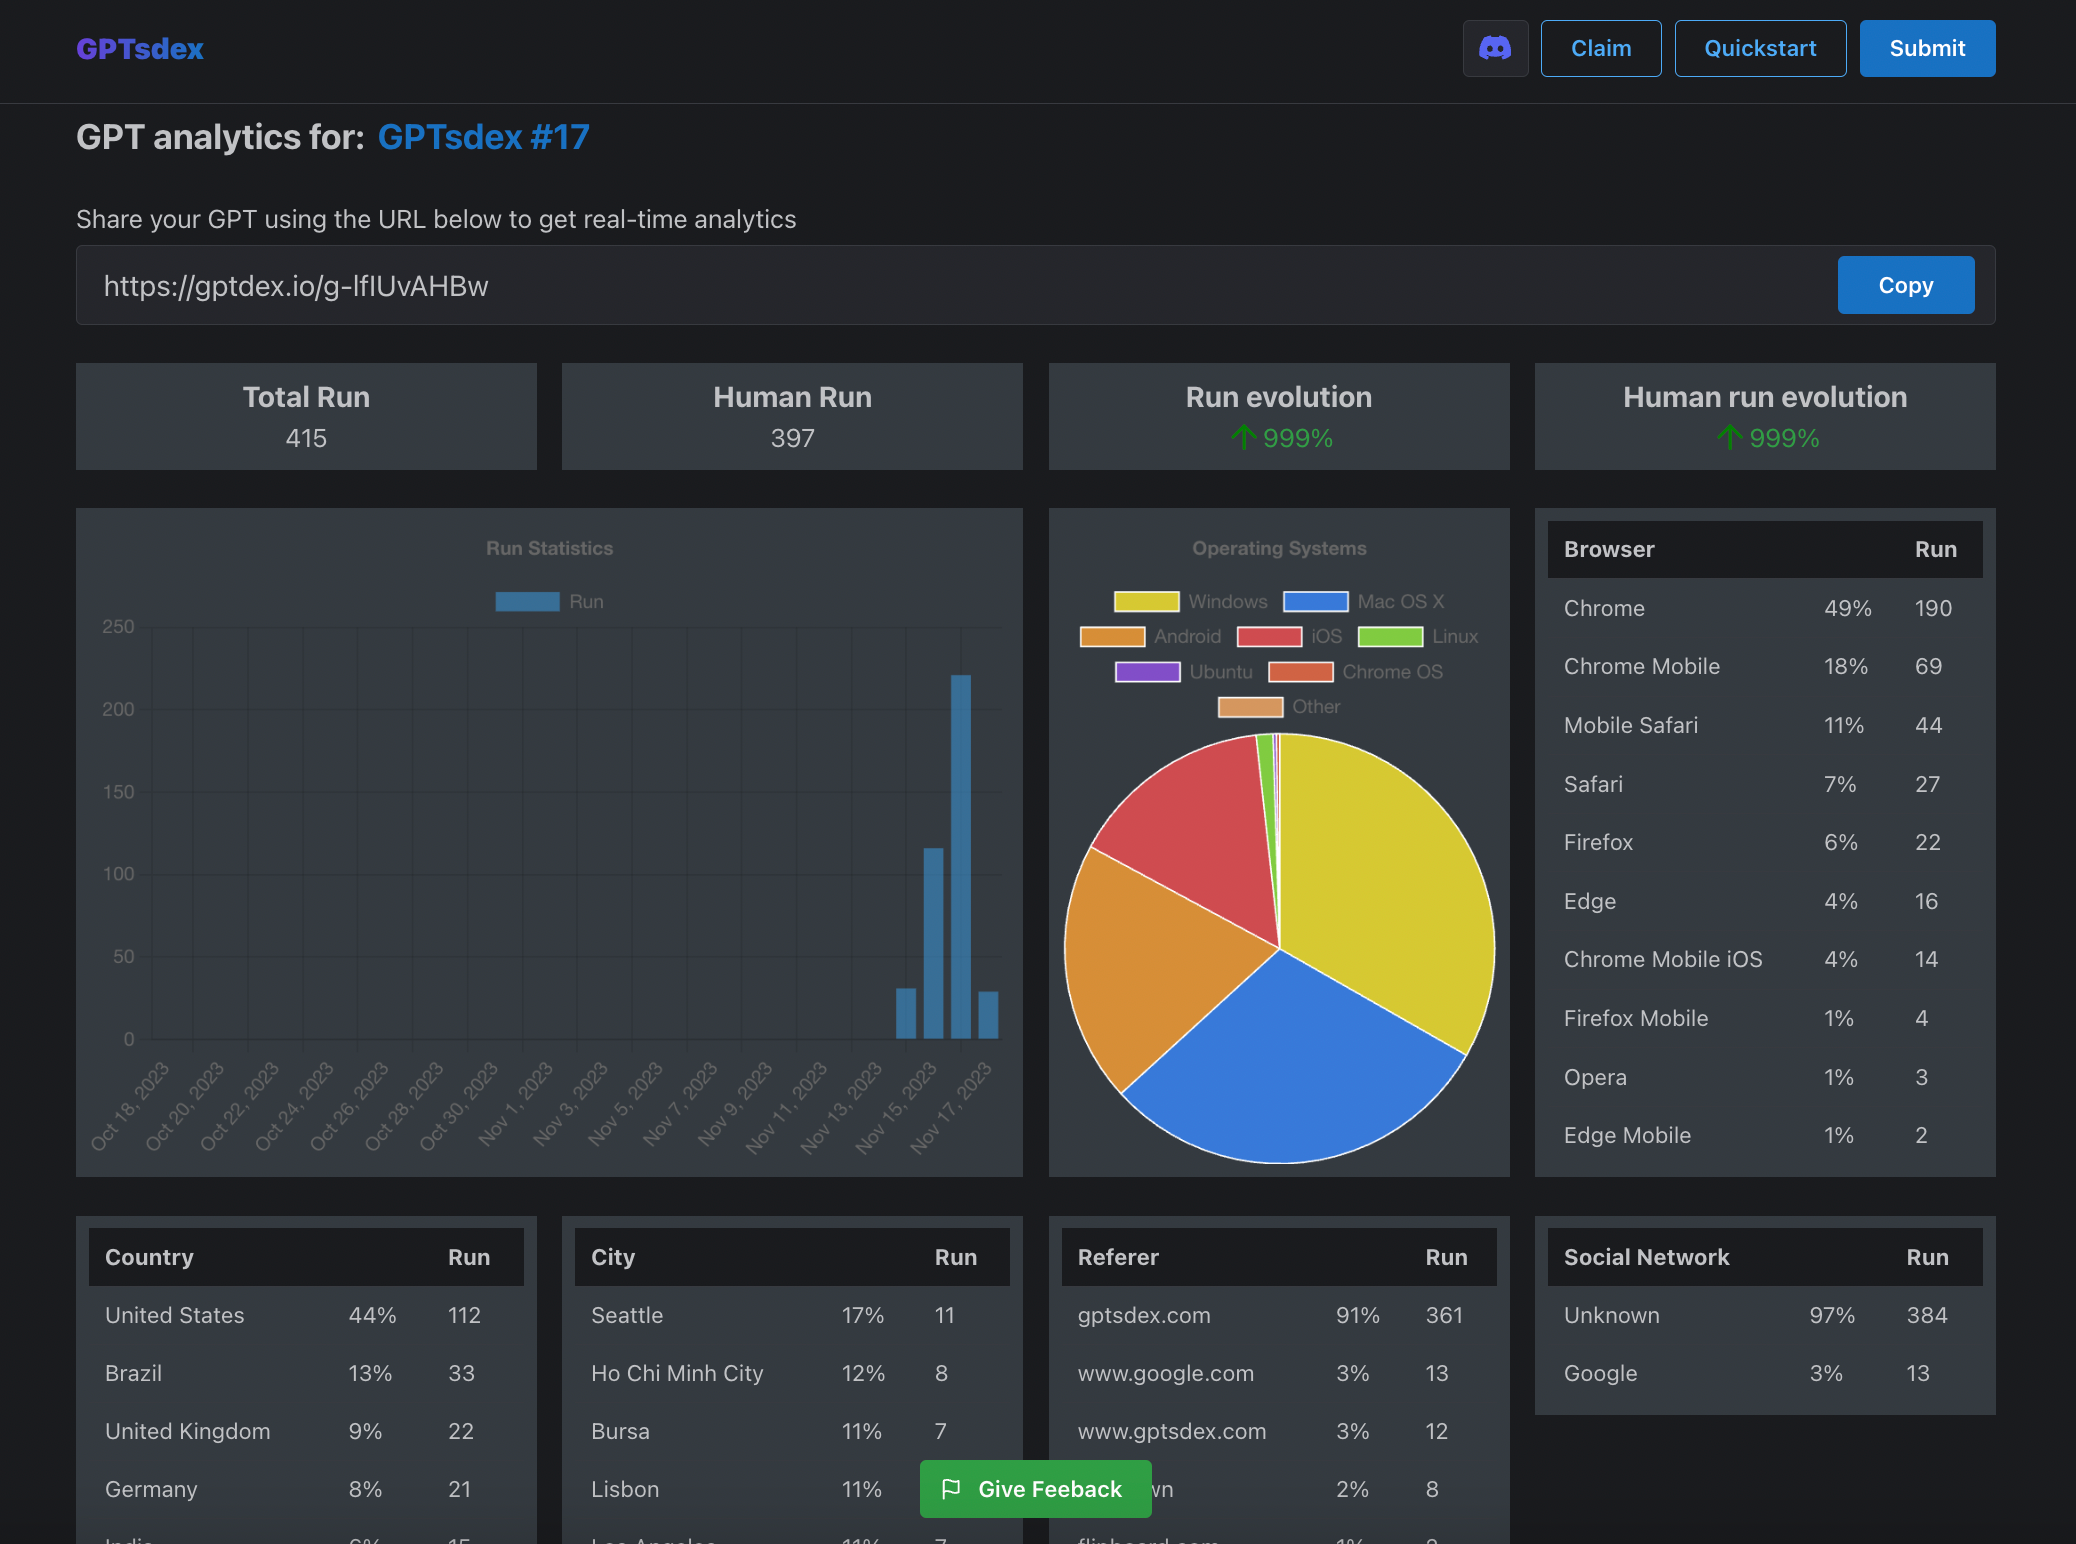Click the GPTsdex logo
This screenshot has width=2076, height=1544.
(x=140, y=48)
